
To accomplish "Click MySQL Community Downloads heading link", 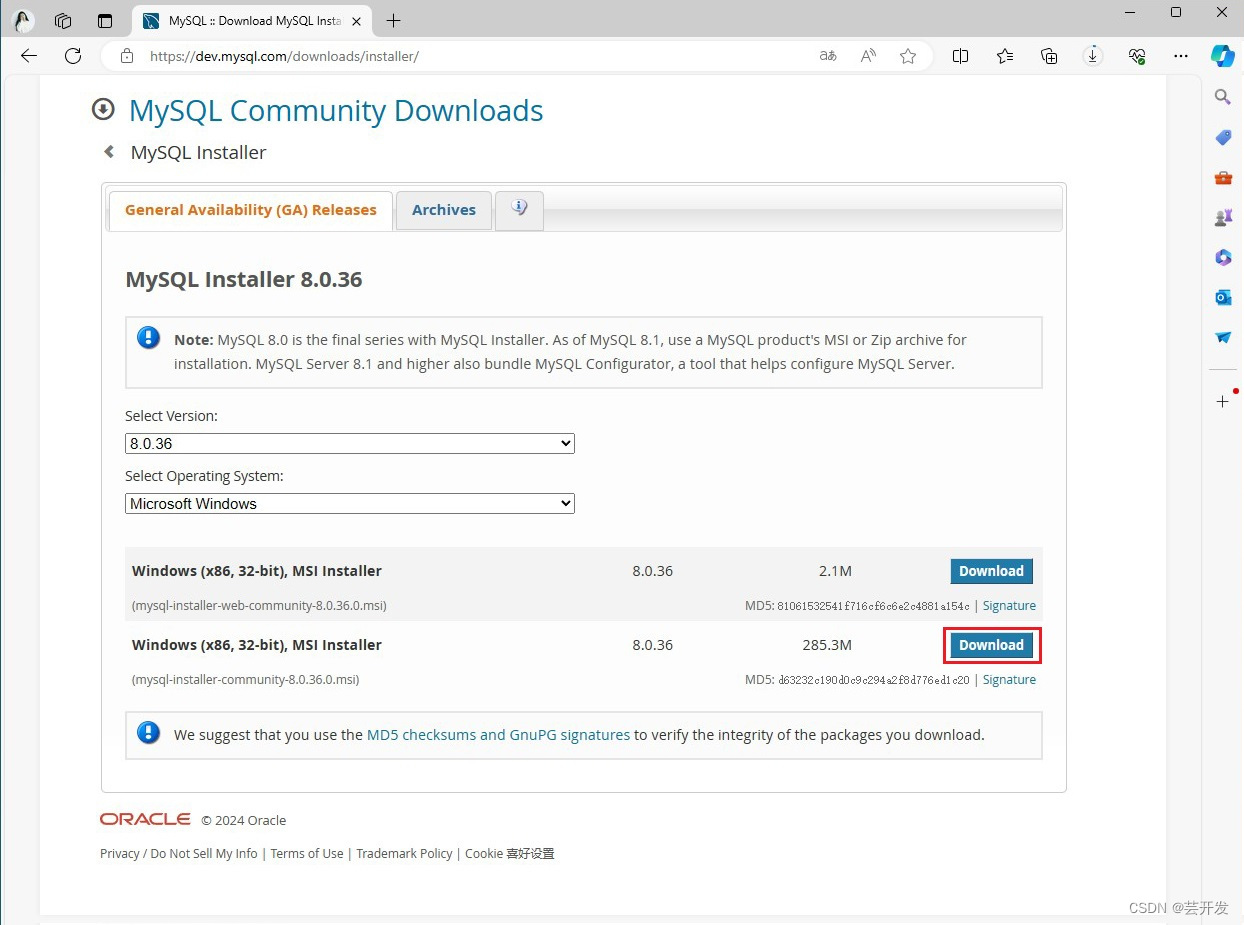I will [x=336, y=111].
